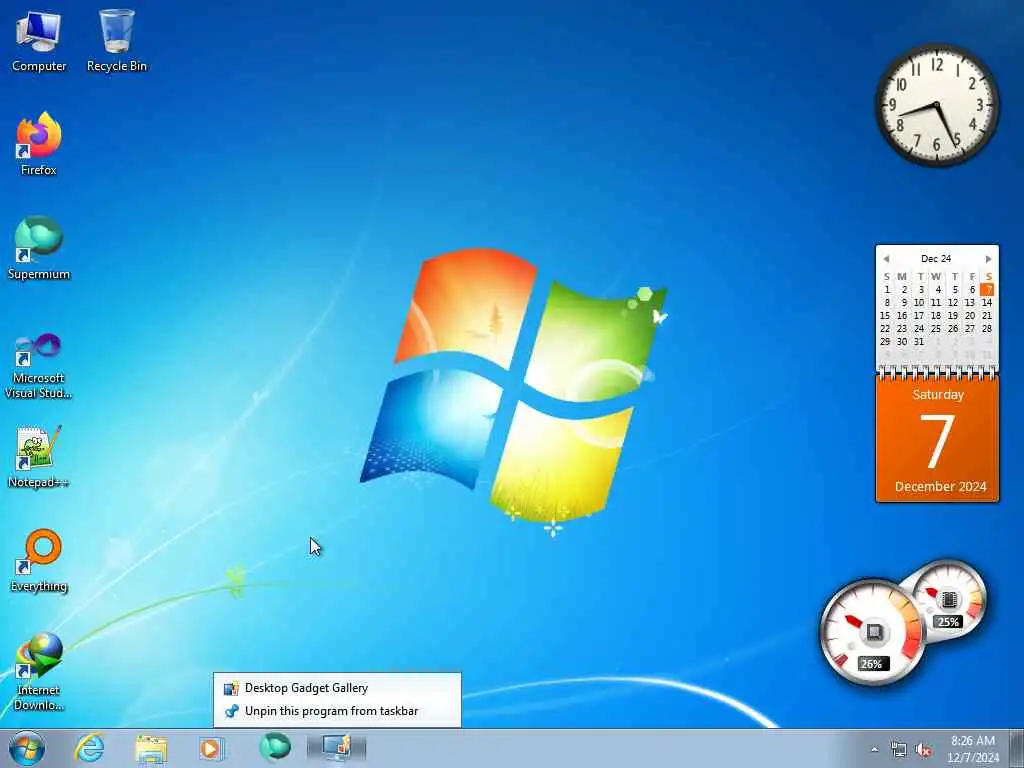The image size is (1024, 768).
Task: Select the Computer desktop icon
Action: pos(39,40)
